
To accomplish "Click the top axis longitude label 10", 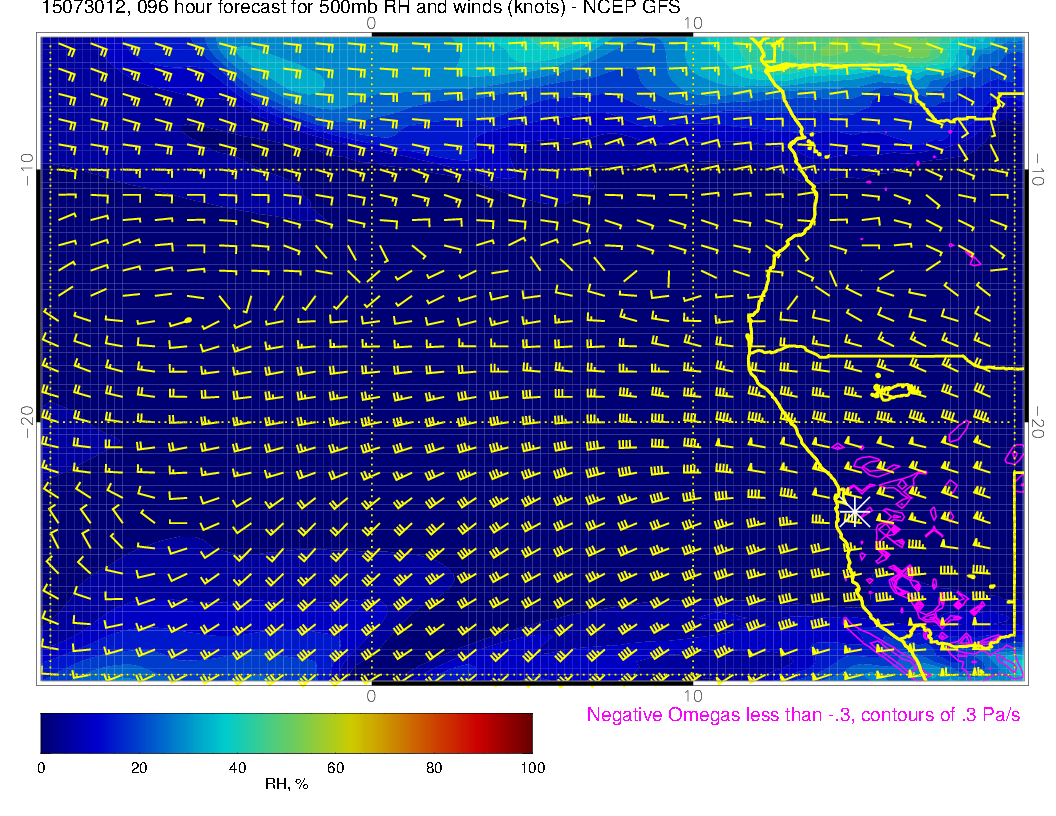I will (x=692, y=23).
